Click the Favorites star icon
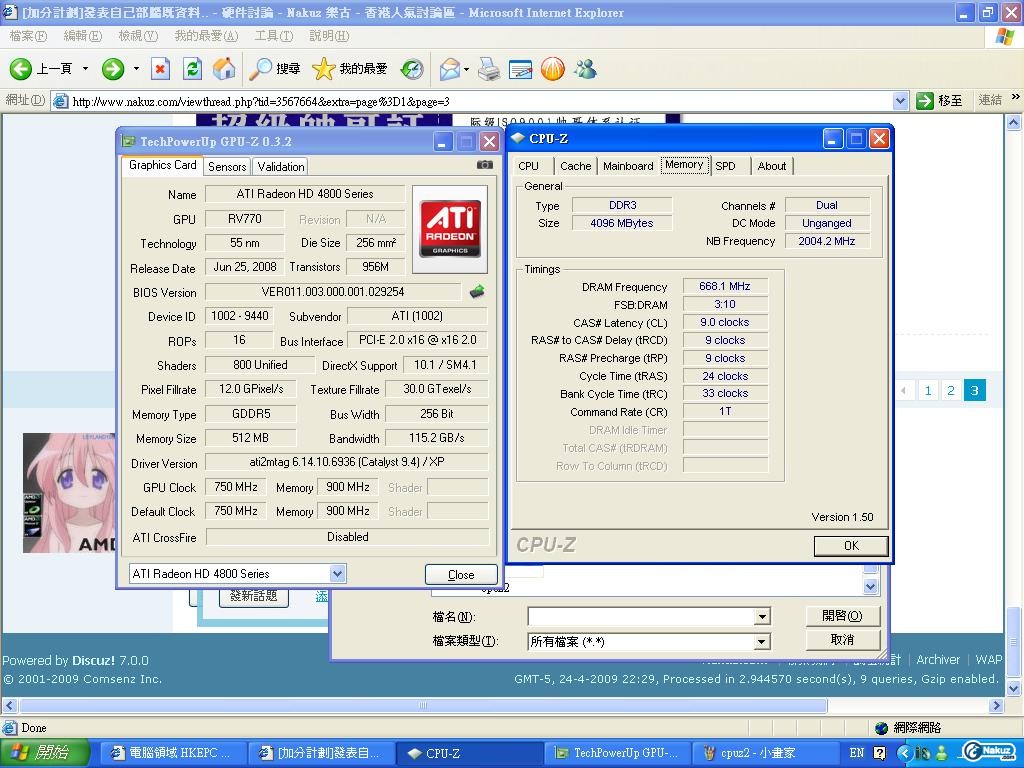The height and width of the screenshot is (768, 1024). (x=323, y=68)
